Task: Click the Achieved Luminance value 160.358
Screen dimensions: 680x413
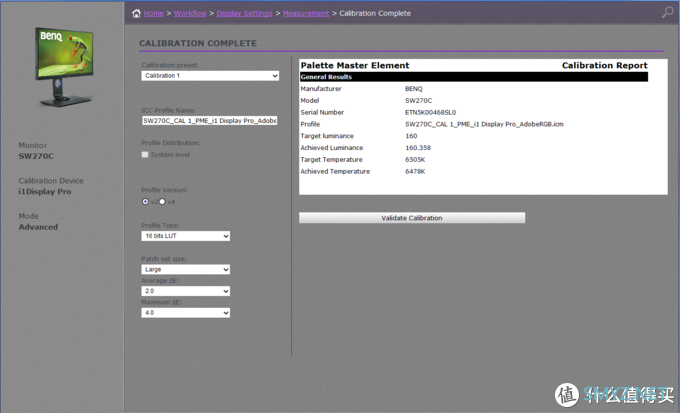Action: click(x=418, y=148)
